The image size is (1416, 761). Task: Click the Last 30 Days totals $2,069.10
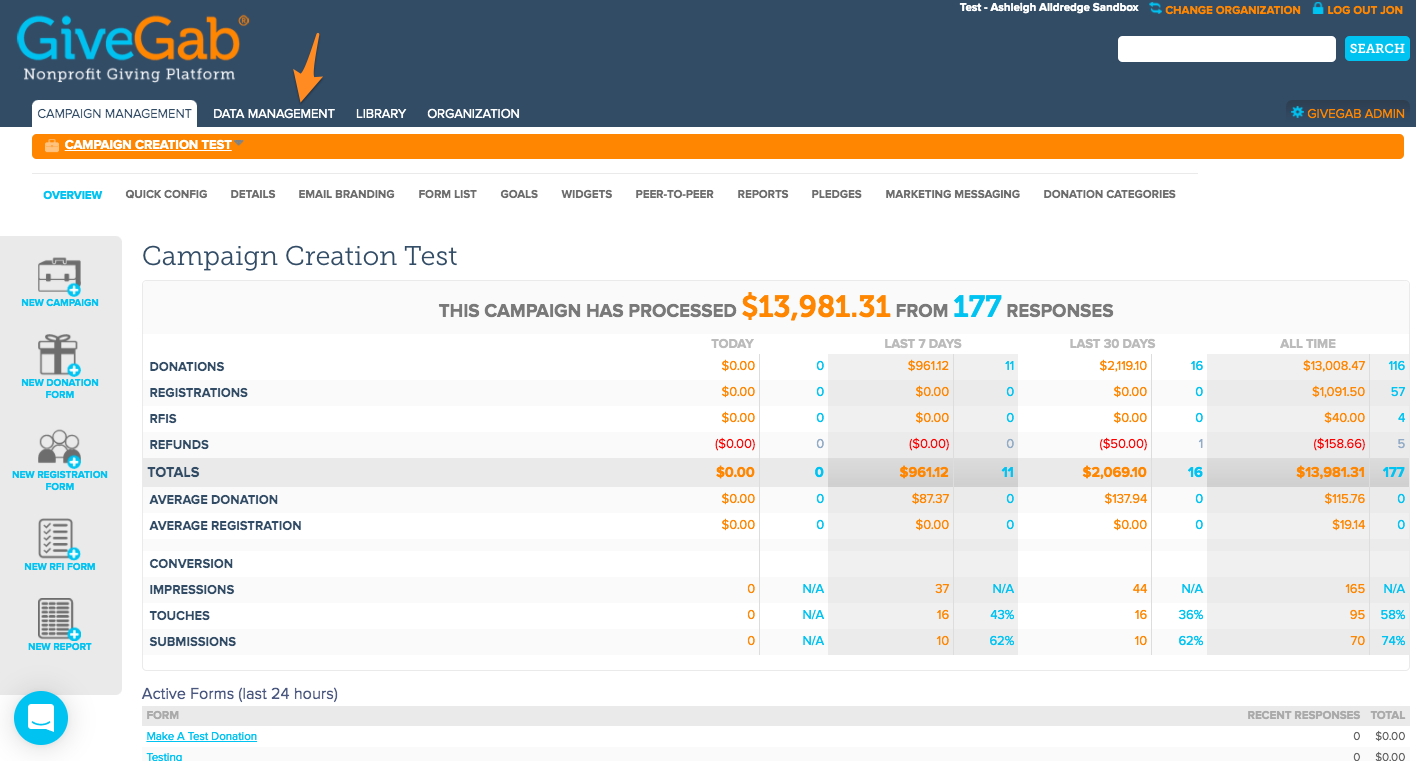point(1114,472)
